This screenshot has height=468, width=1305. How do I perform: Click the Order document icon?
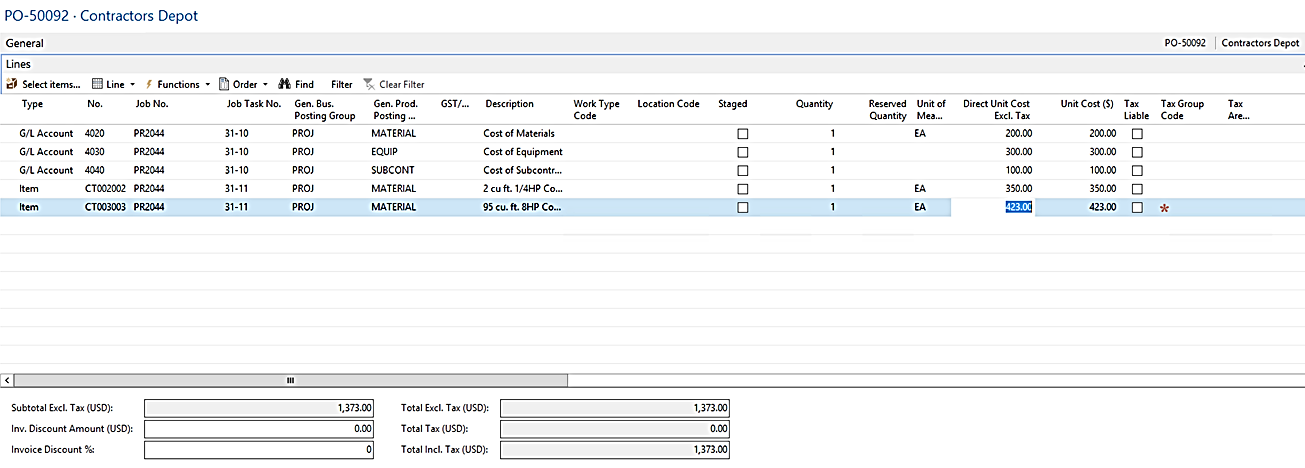tap(224, 85)
